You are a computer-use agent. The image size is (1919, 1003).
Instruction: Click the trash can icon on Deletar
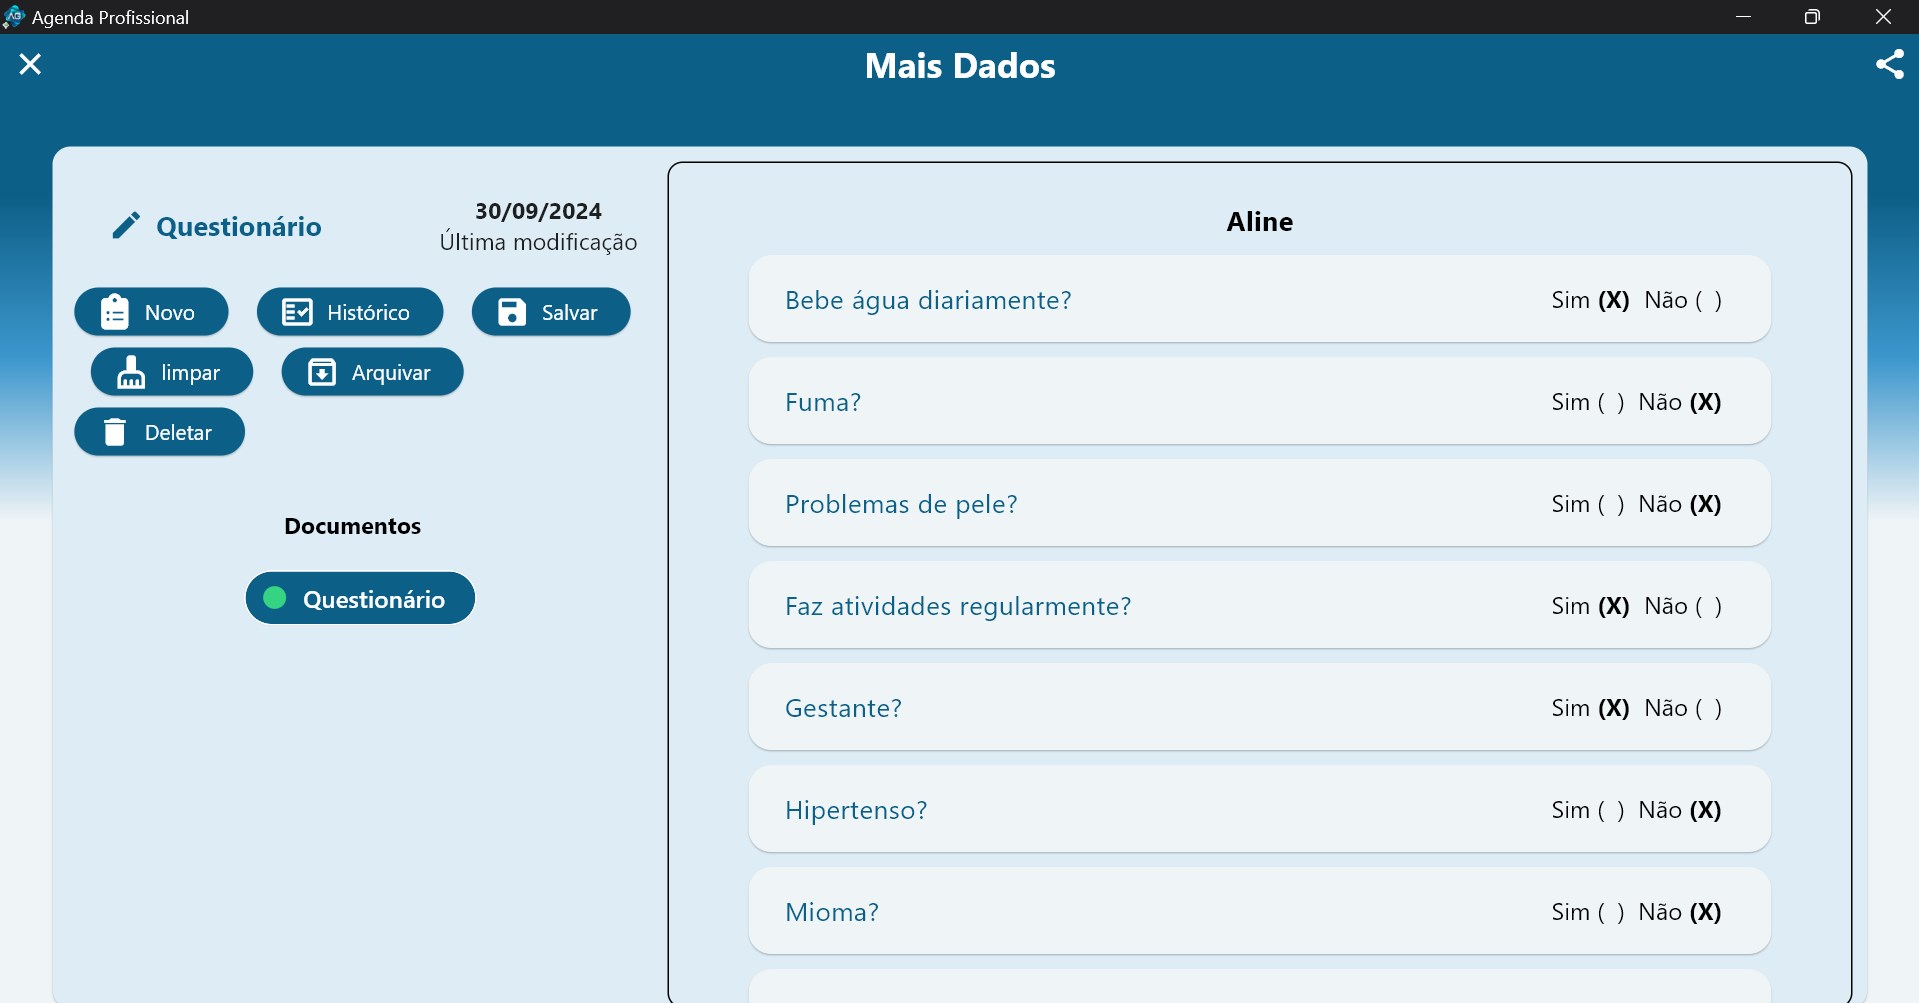coord(115,432)
